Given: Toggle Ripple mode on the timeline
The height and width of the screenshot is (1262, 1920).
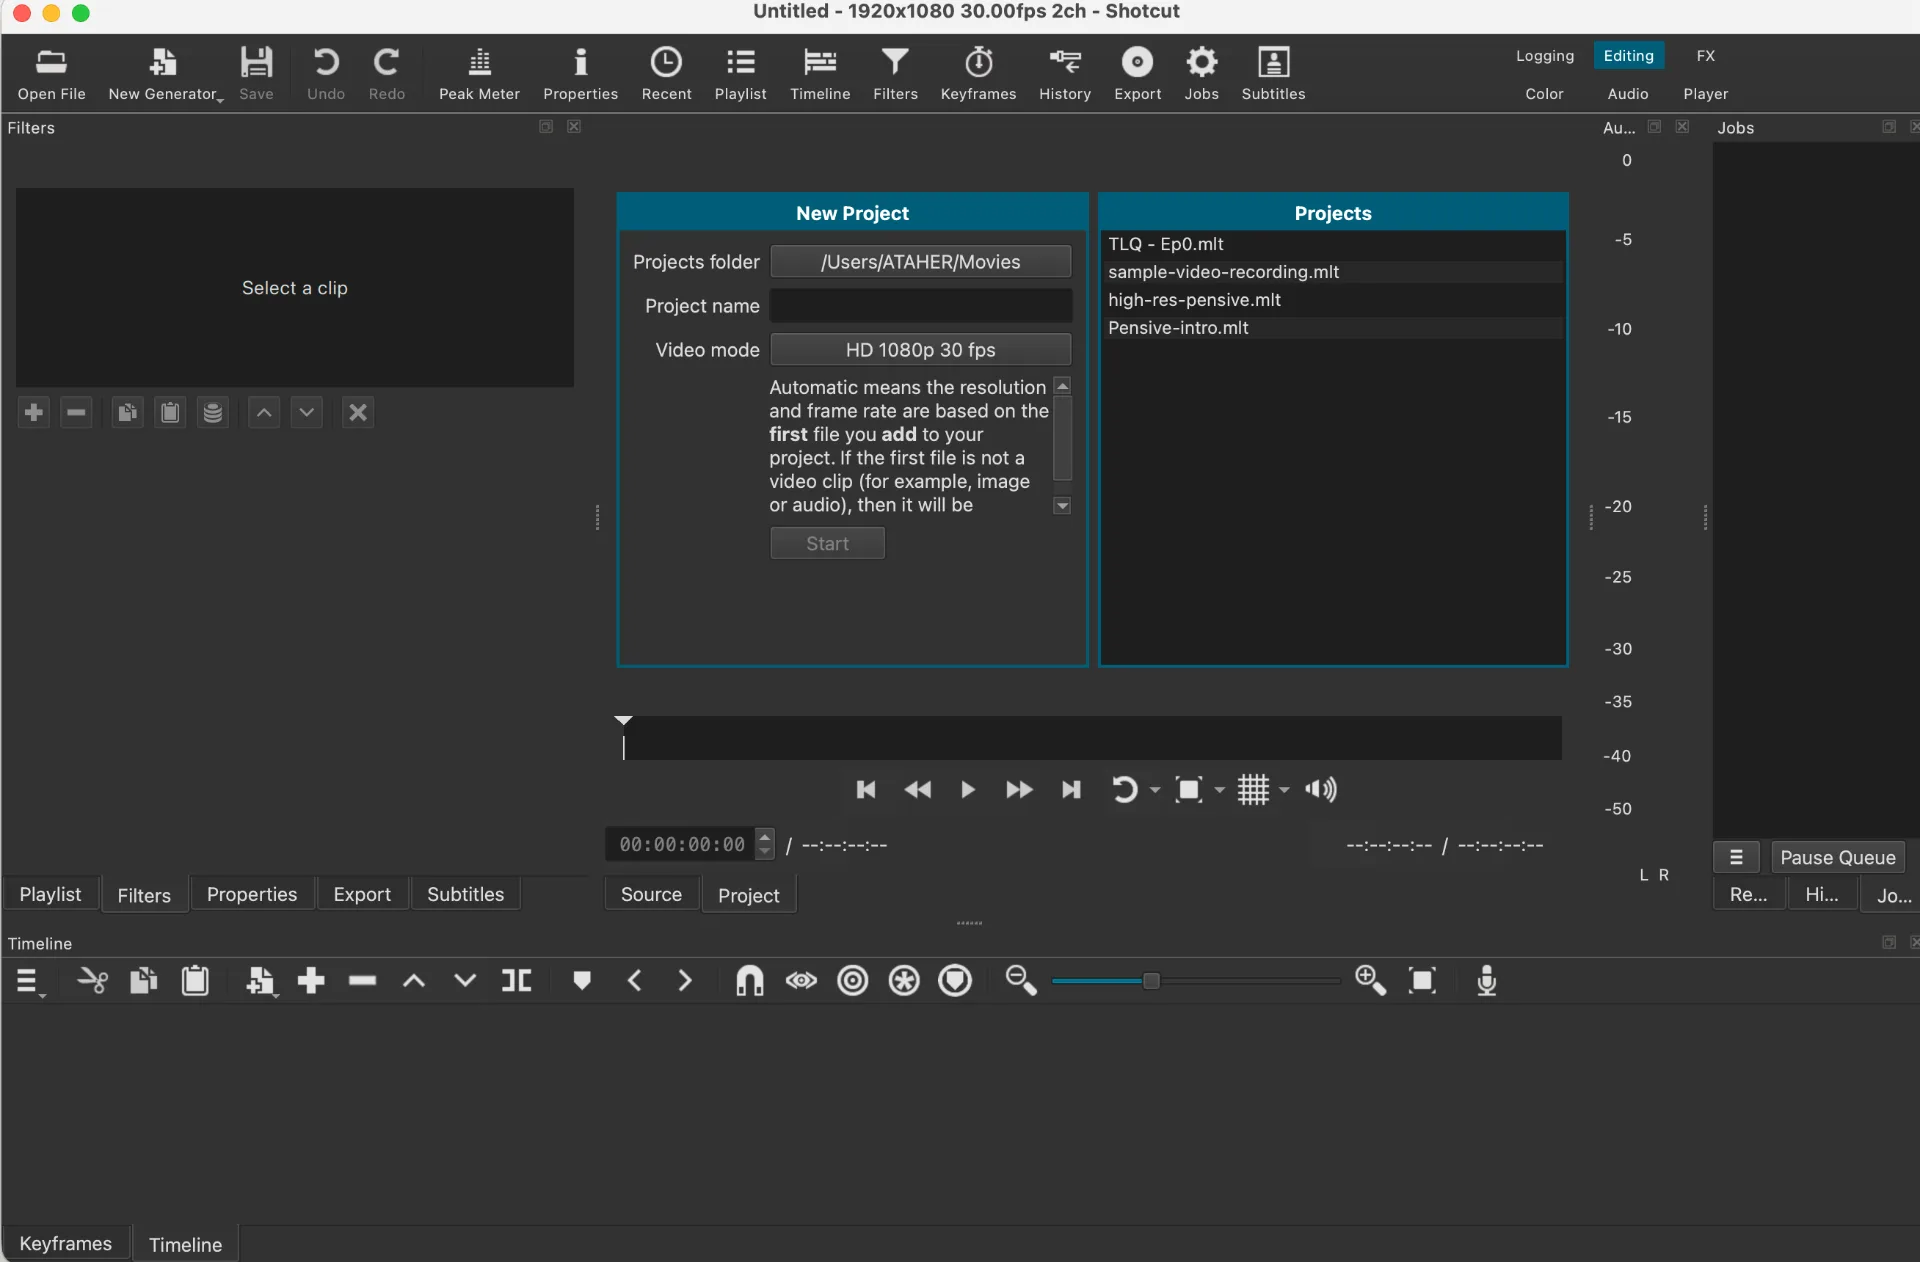Looking at the screenshot, I should (853, 981).
